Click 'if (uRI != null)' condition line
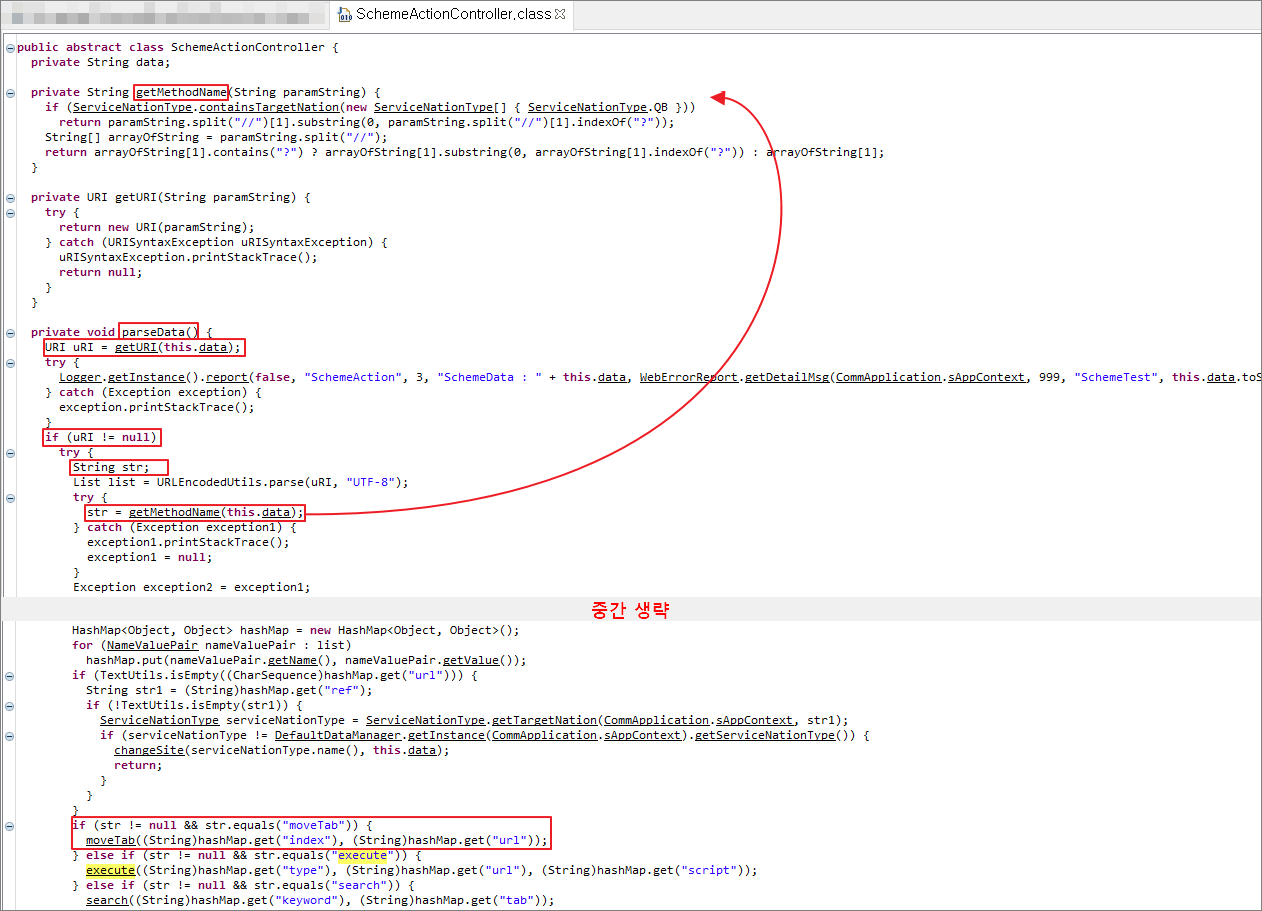1262x911 pixels. 101,437
